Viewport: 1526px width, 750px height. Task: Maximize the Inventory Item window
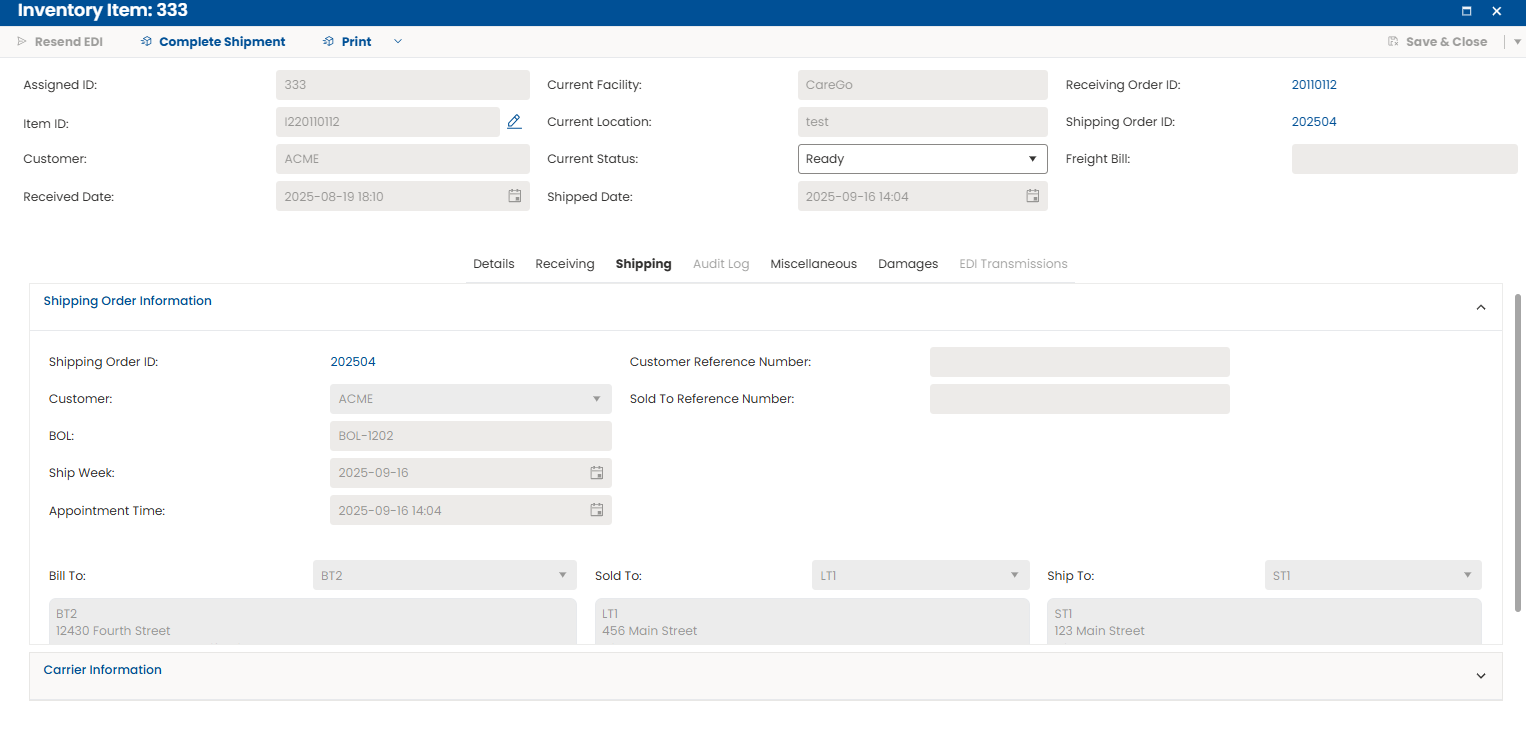tap(1467, 11)
